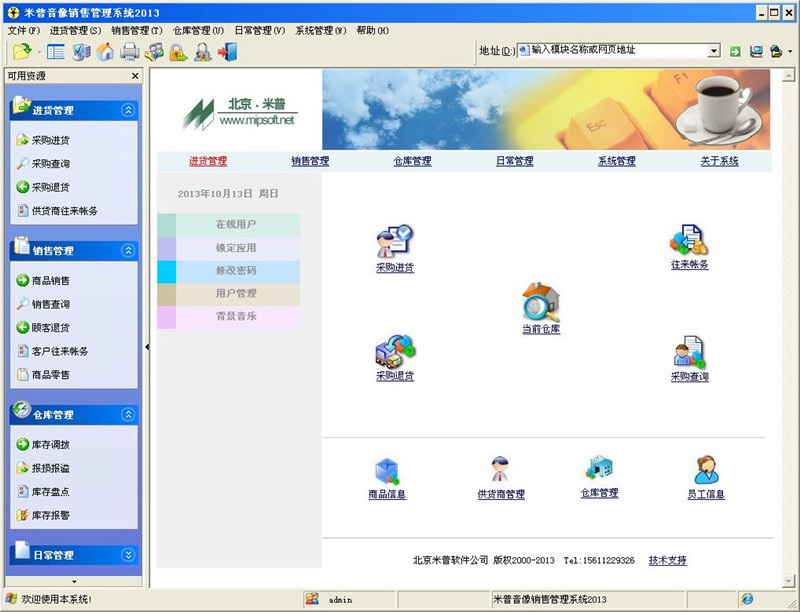
Task: Close the 可用资源 panel
Action: [x=135, y=76]
